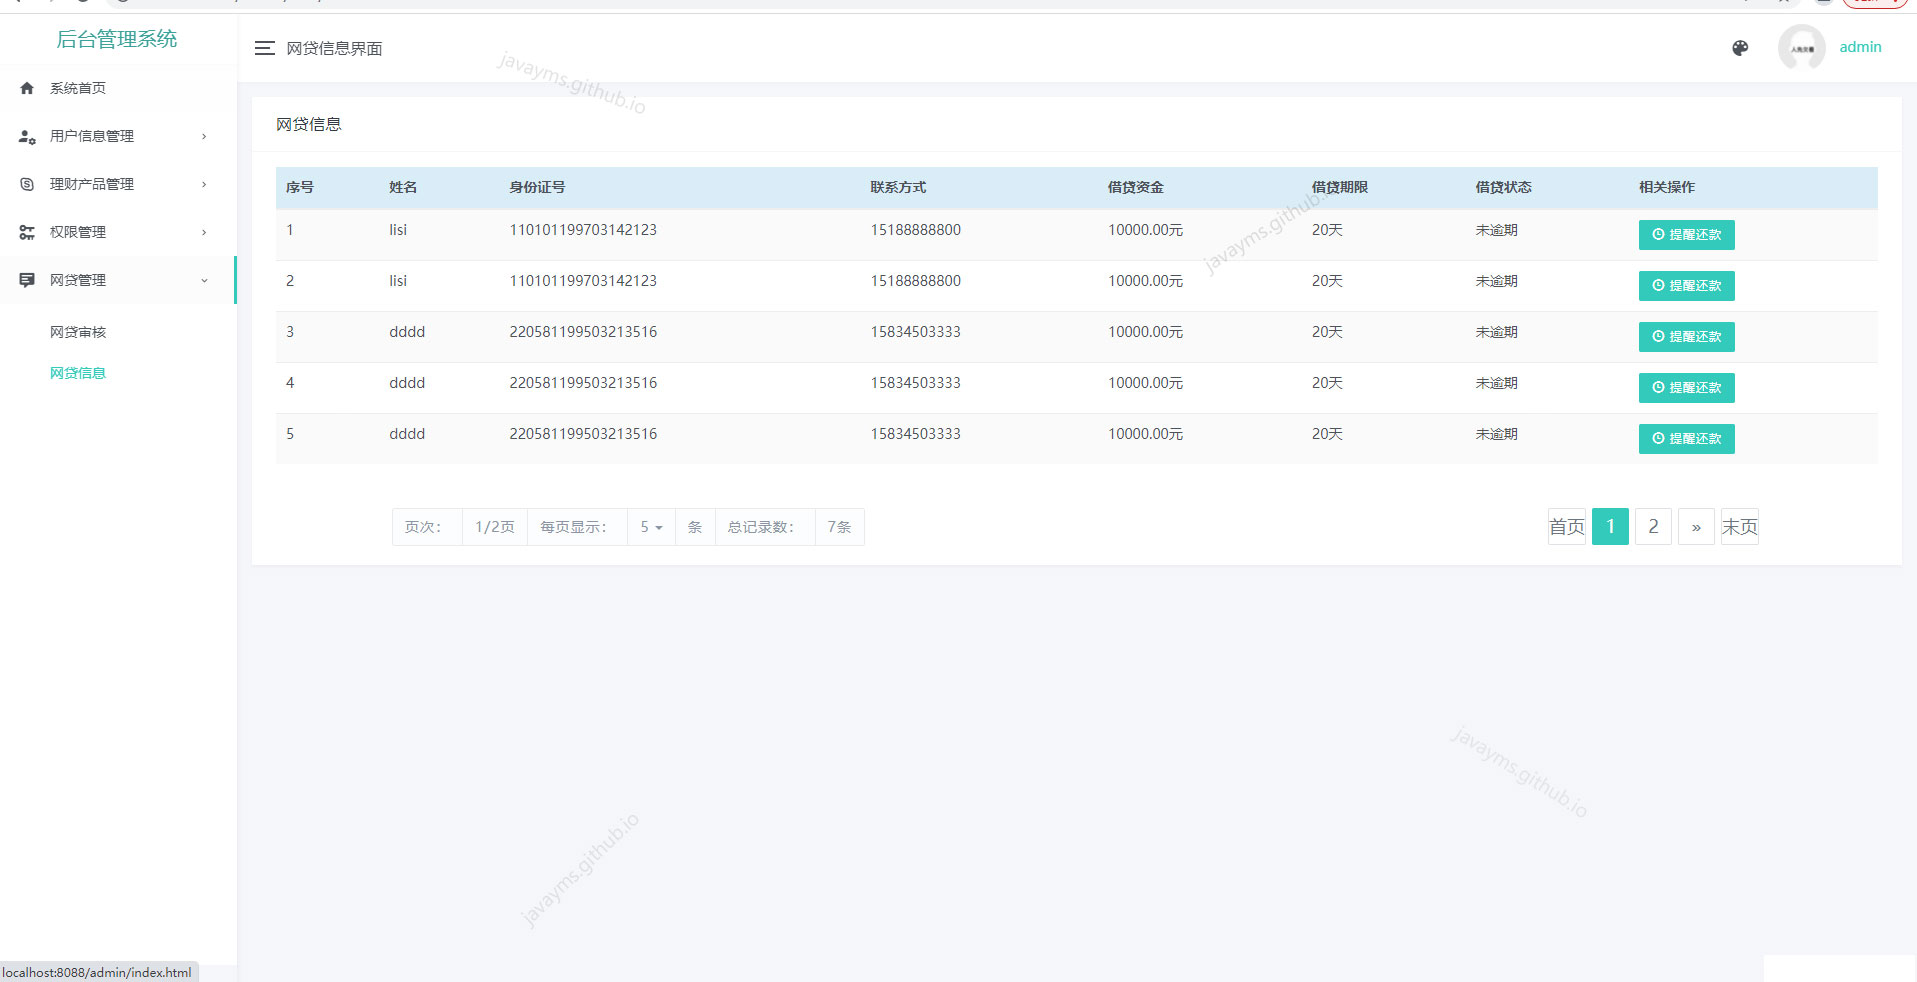Image resolution: width=1917 pixels, height=982 pixels.
Task: Select the 网贷信息 menu item
Action: pyautogui.click(x=78, y=373)
